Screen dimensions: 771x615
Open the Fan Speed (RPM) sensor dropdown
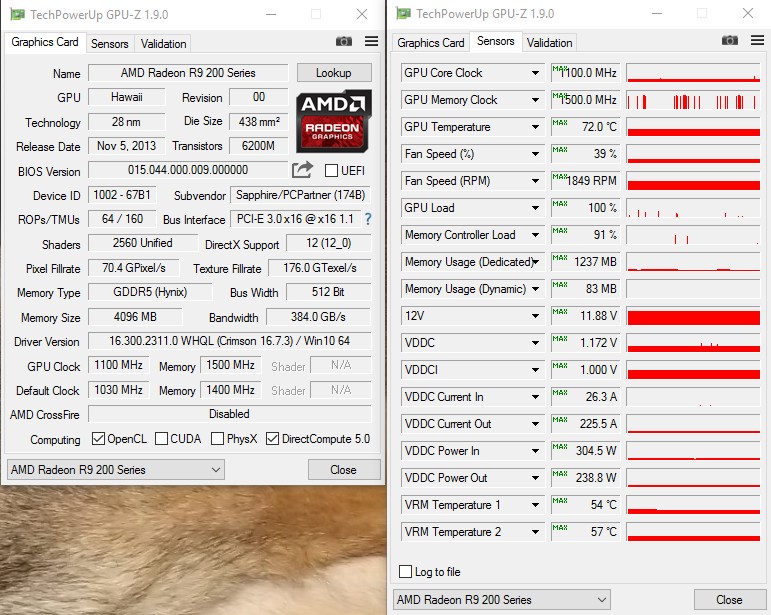pyautogui.click(x=535, y=181)
